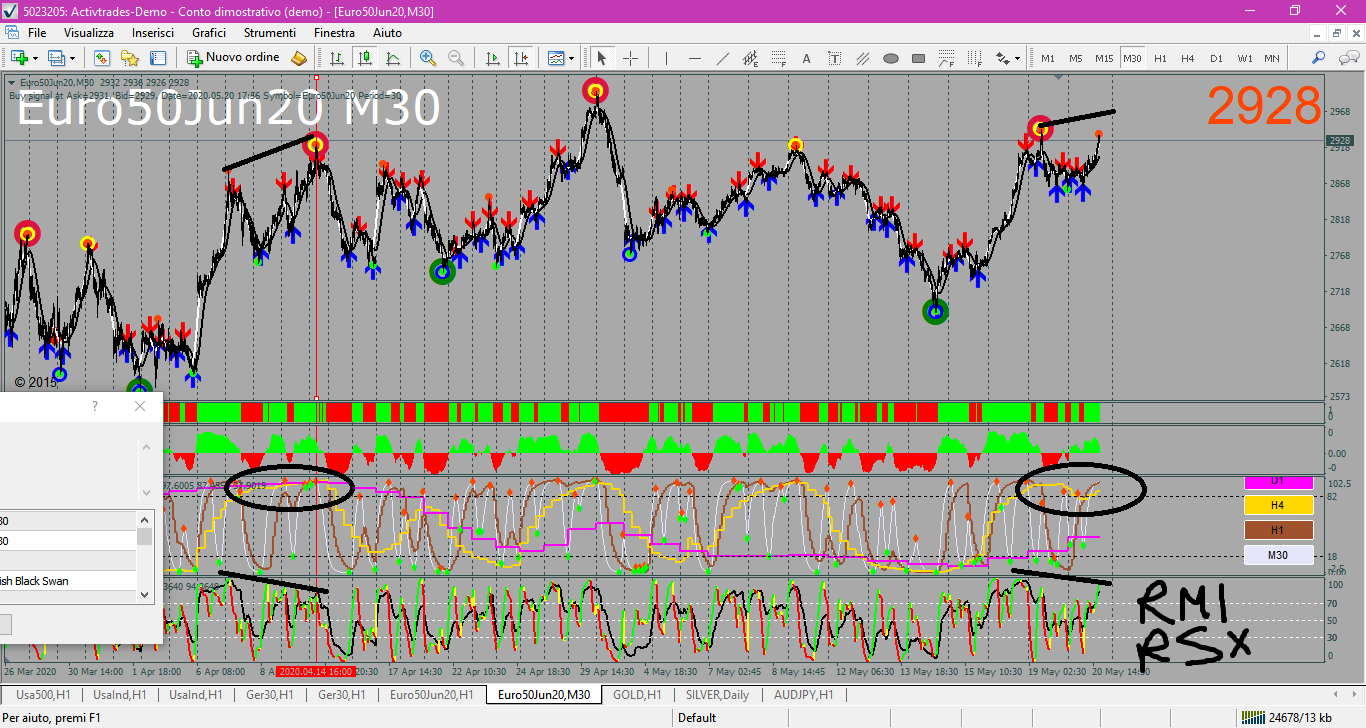The image size is (1366, 728).
Task: Open the File menu
Action: click(x=37, y=33)
